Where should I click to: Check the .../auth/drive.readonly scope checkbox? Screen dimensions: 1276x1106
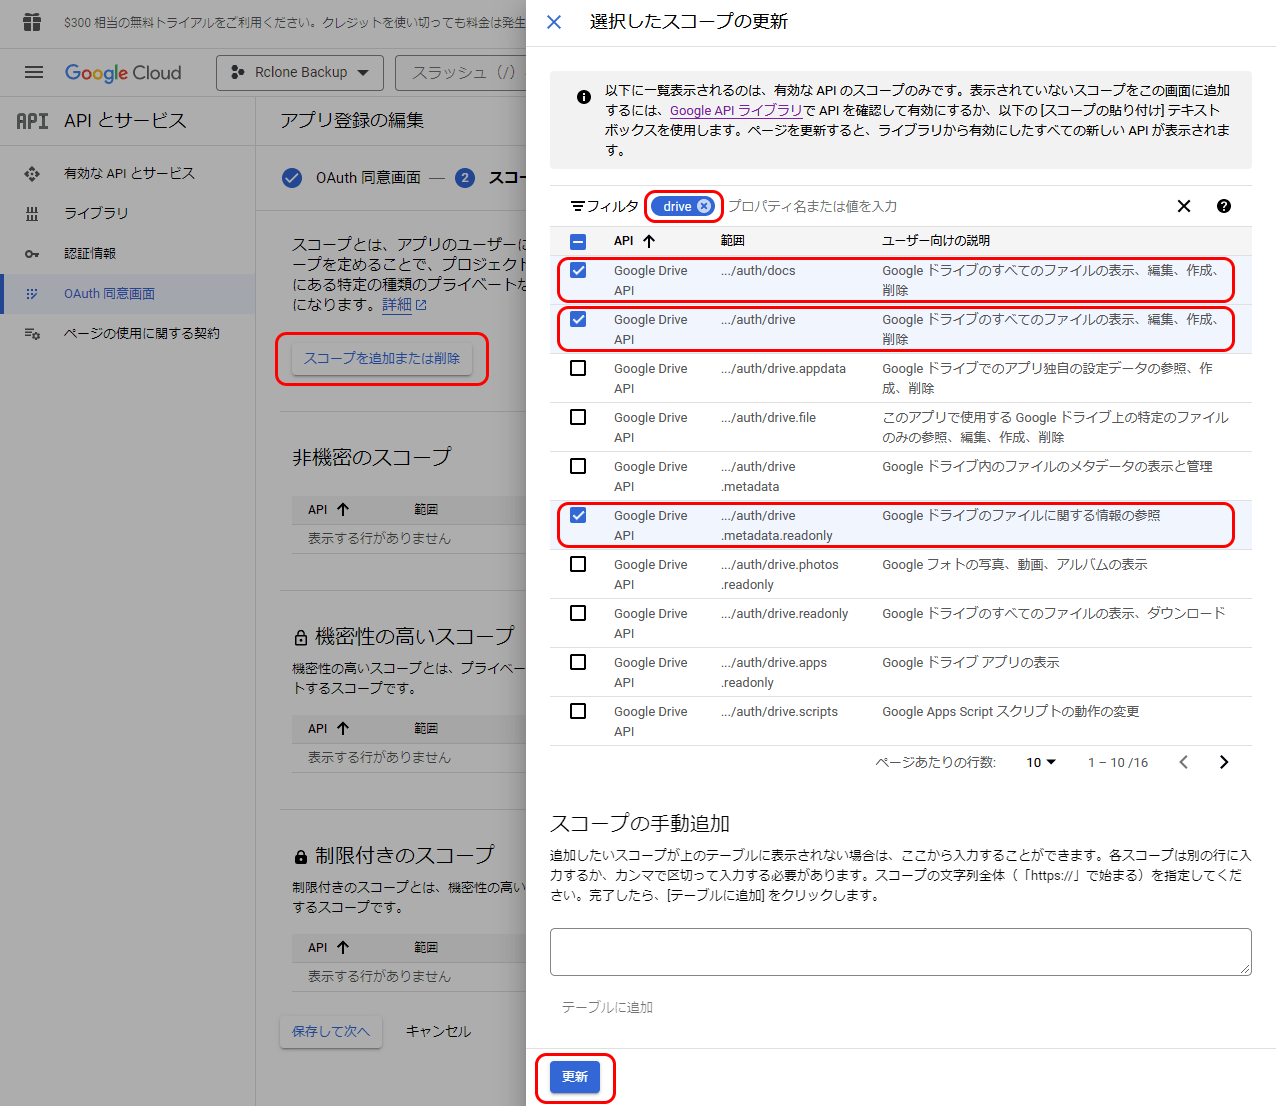click(x=578, y=613)
